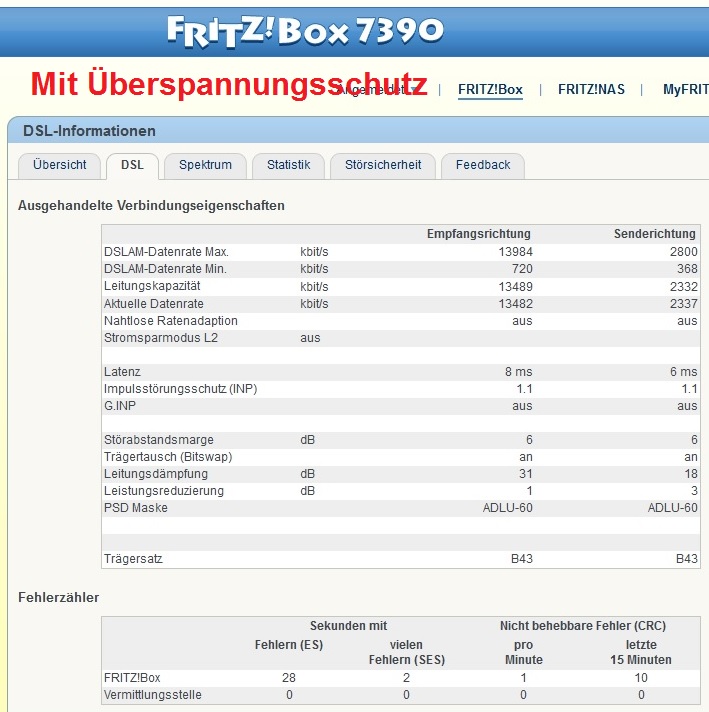Image resolution: width=709 pixels, height=712 pixels.
Task: Click the DSL-Informationen panel heading
Action: 89,131
